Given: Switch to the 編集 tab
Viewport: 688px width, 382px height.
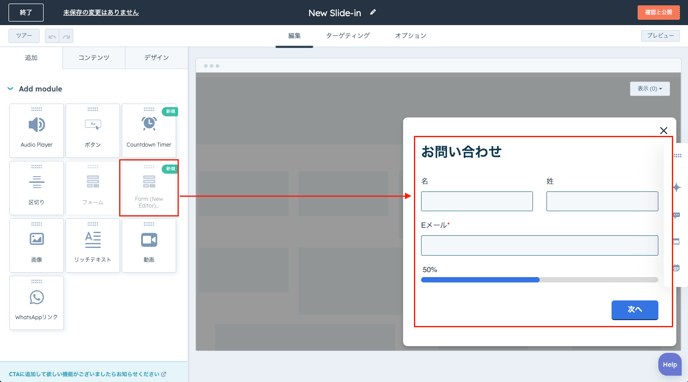Looking at the screenshot, I should [x=294, y=36].
